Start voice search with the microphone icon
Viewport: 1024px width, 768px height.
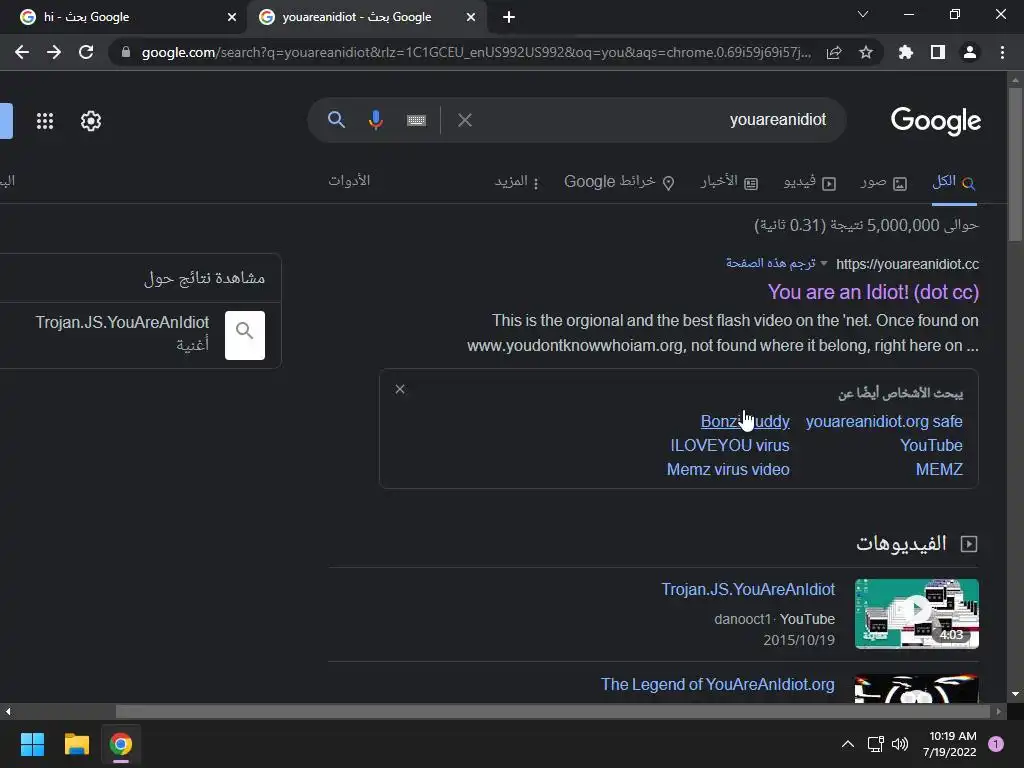376,120
